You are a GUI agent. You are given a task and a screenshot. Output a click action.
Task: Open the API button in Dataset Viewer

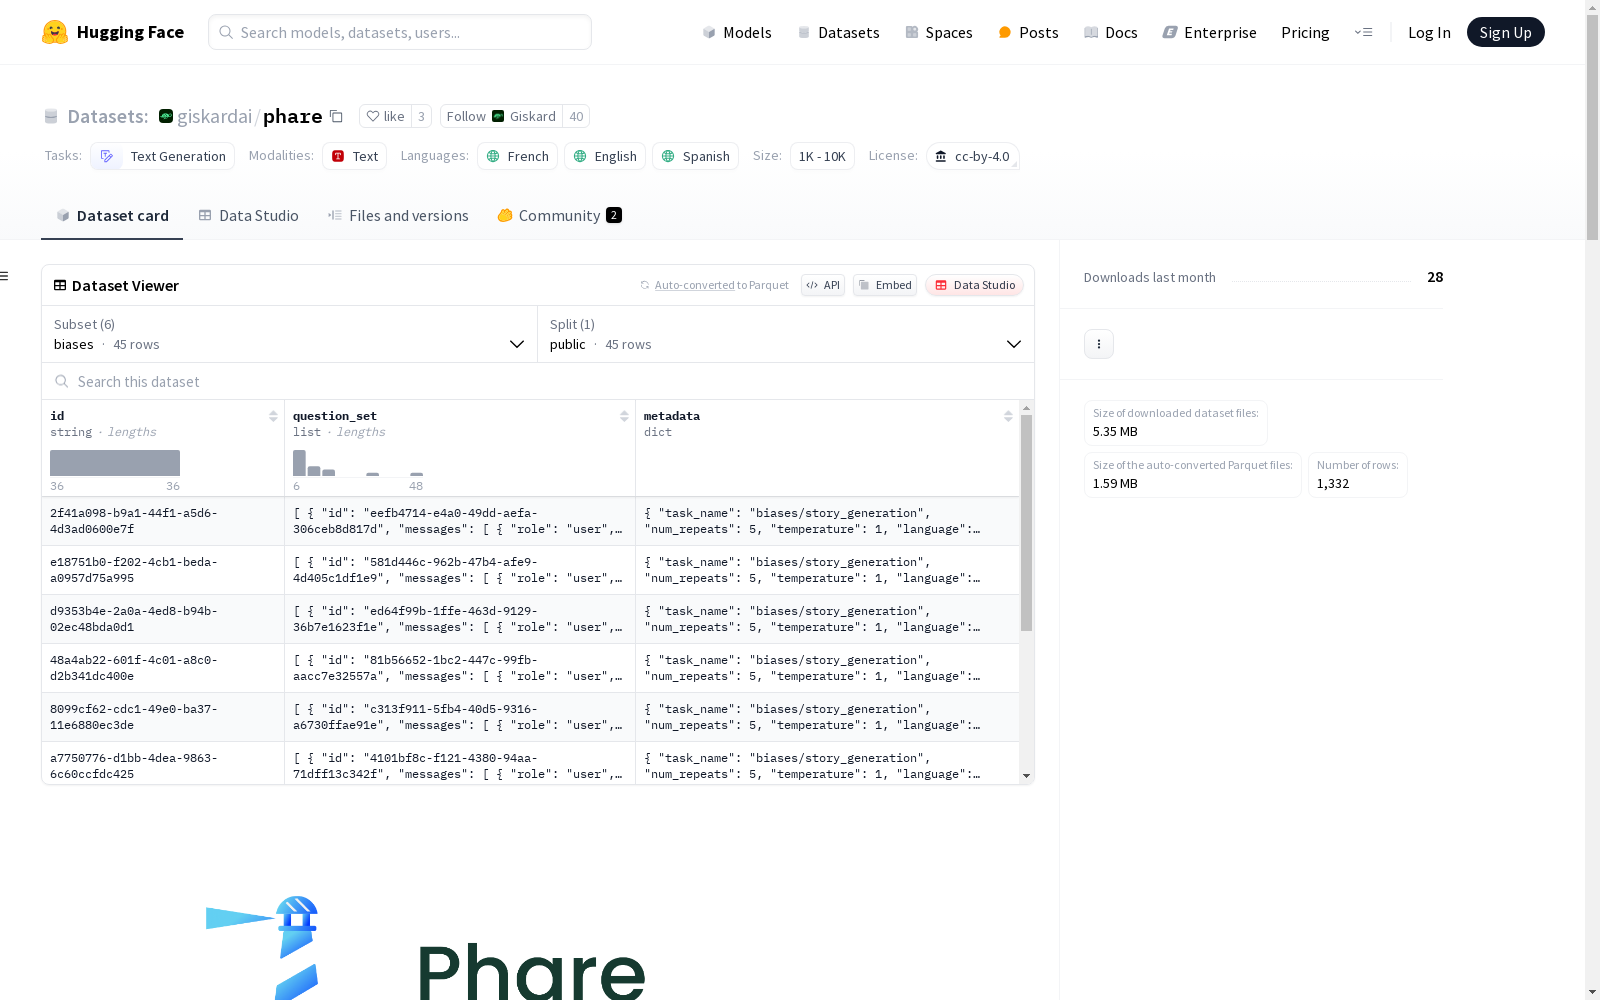tap(823, 285)
